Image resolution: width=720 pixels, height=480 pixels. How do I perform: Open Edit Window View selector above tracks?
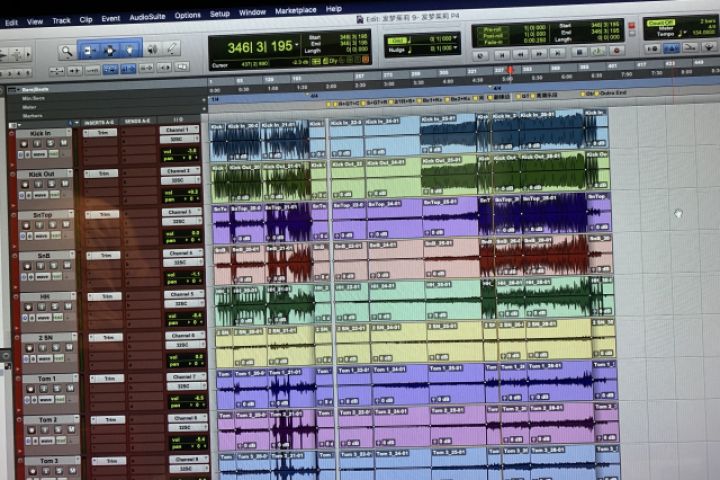(x=13, y=125)
